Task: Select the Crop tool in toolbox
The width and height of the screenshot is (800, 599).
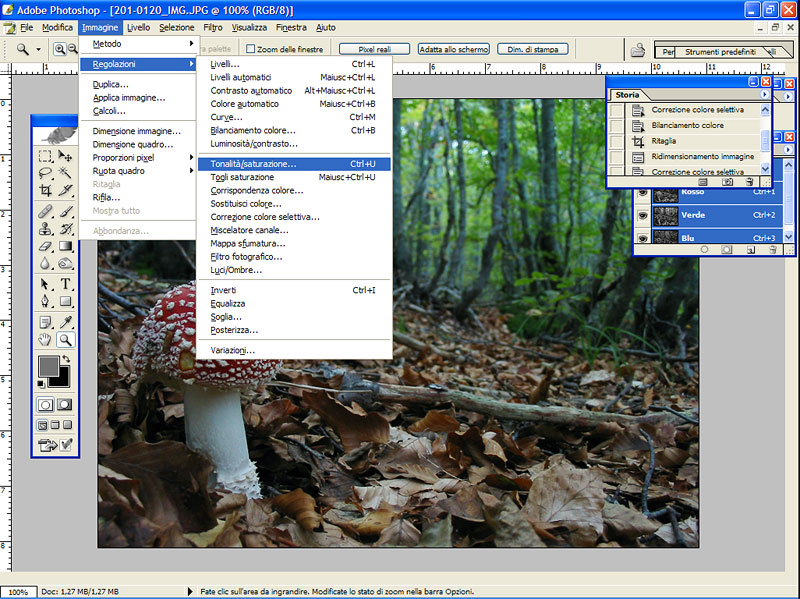Action: pos(45,190)
